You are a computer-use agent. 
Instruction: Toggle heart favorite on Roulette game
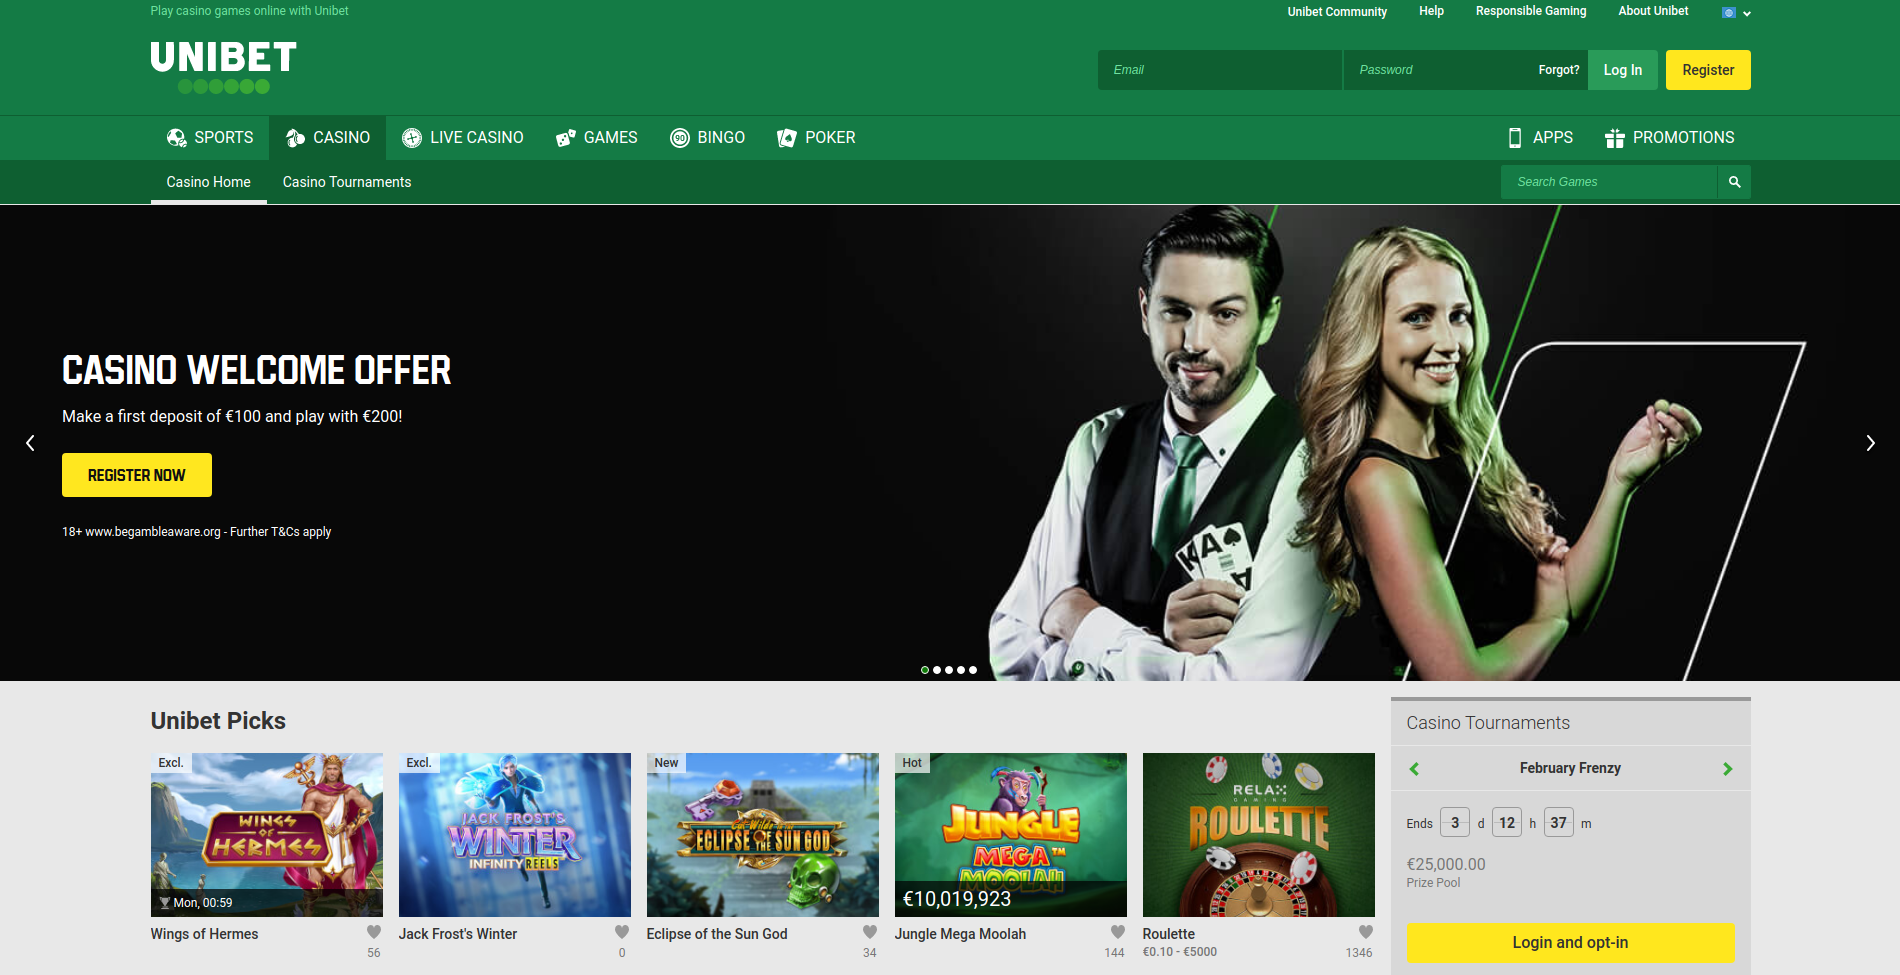(1366, 932)
